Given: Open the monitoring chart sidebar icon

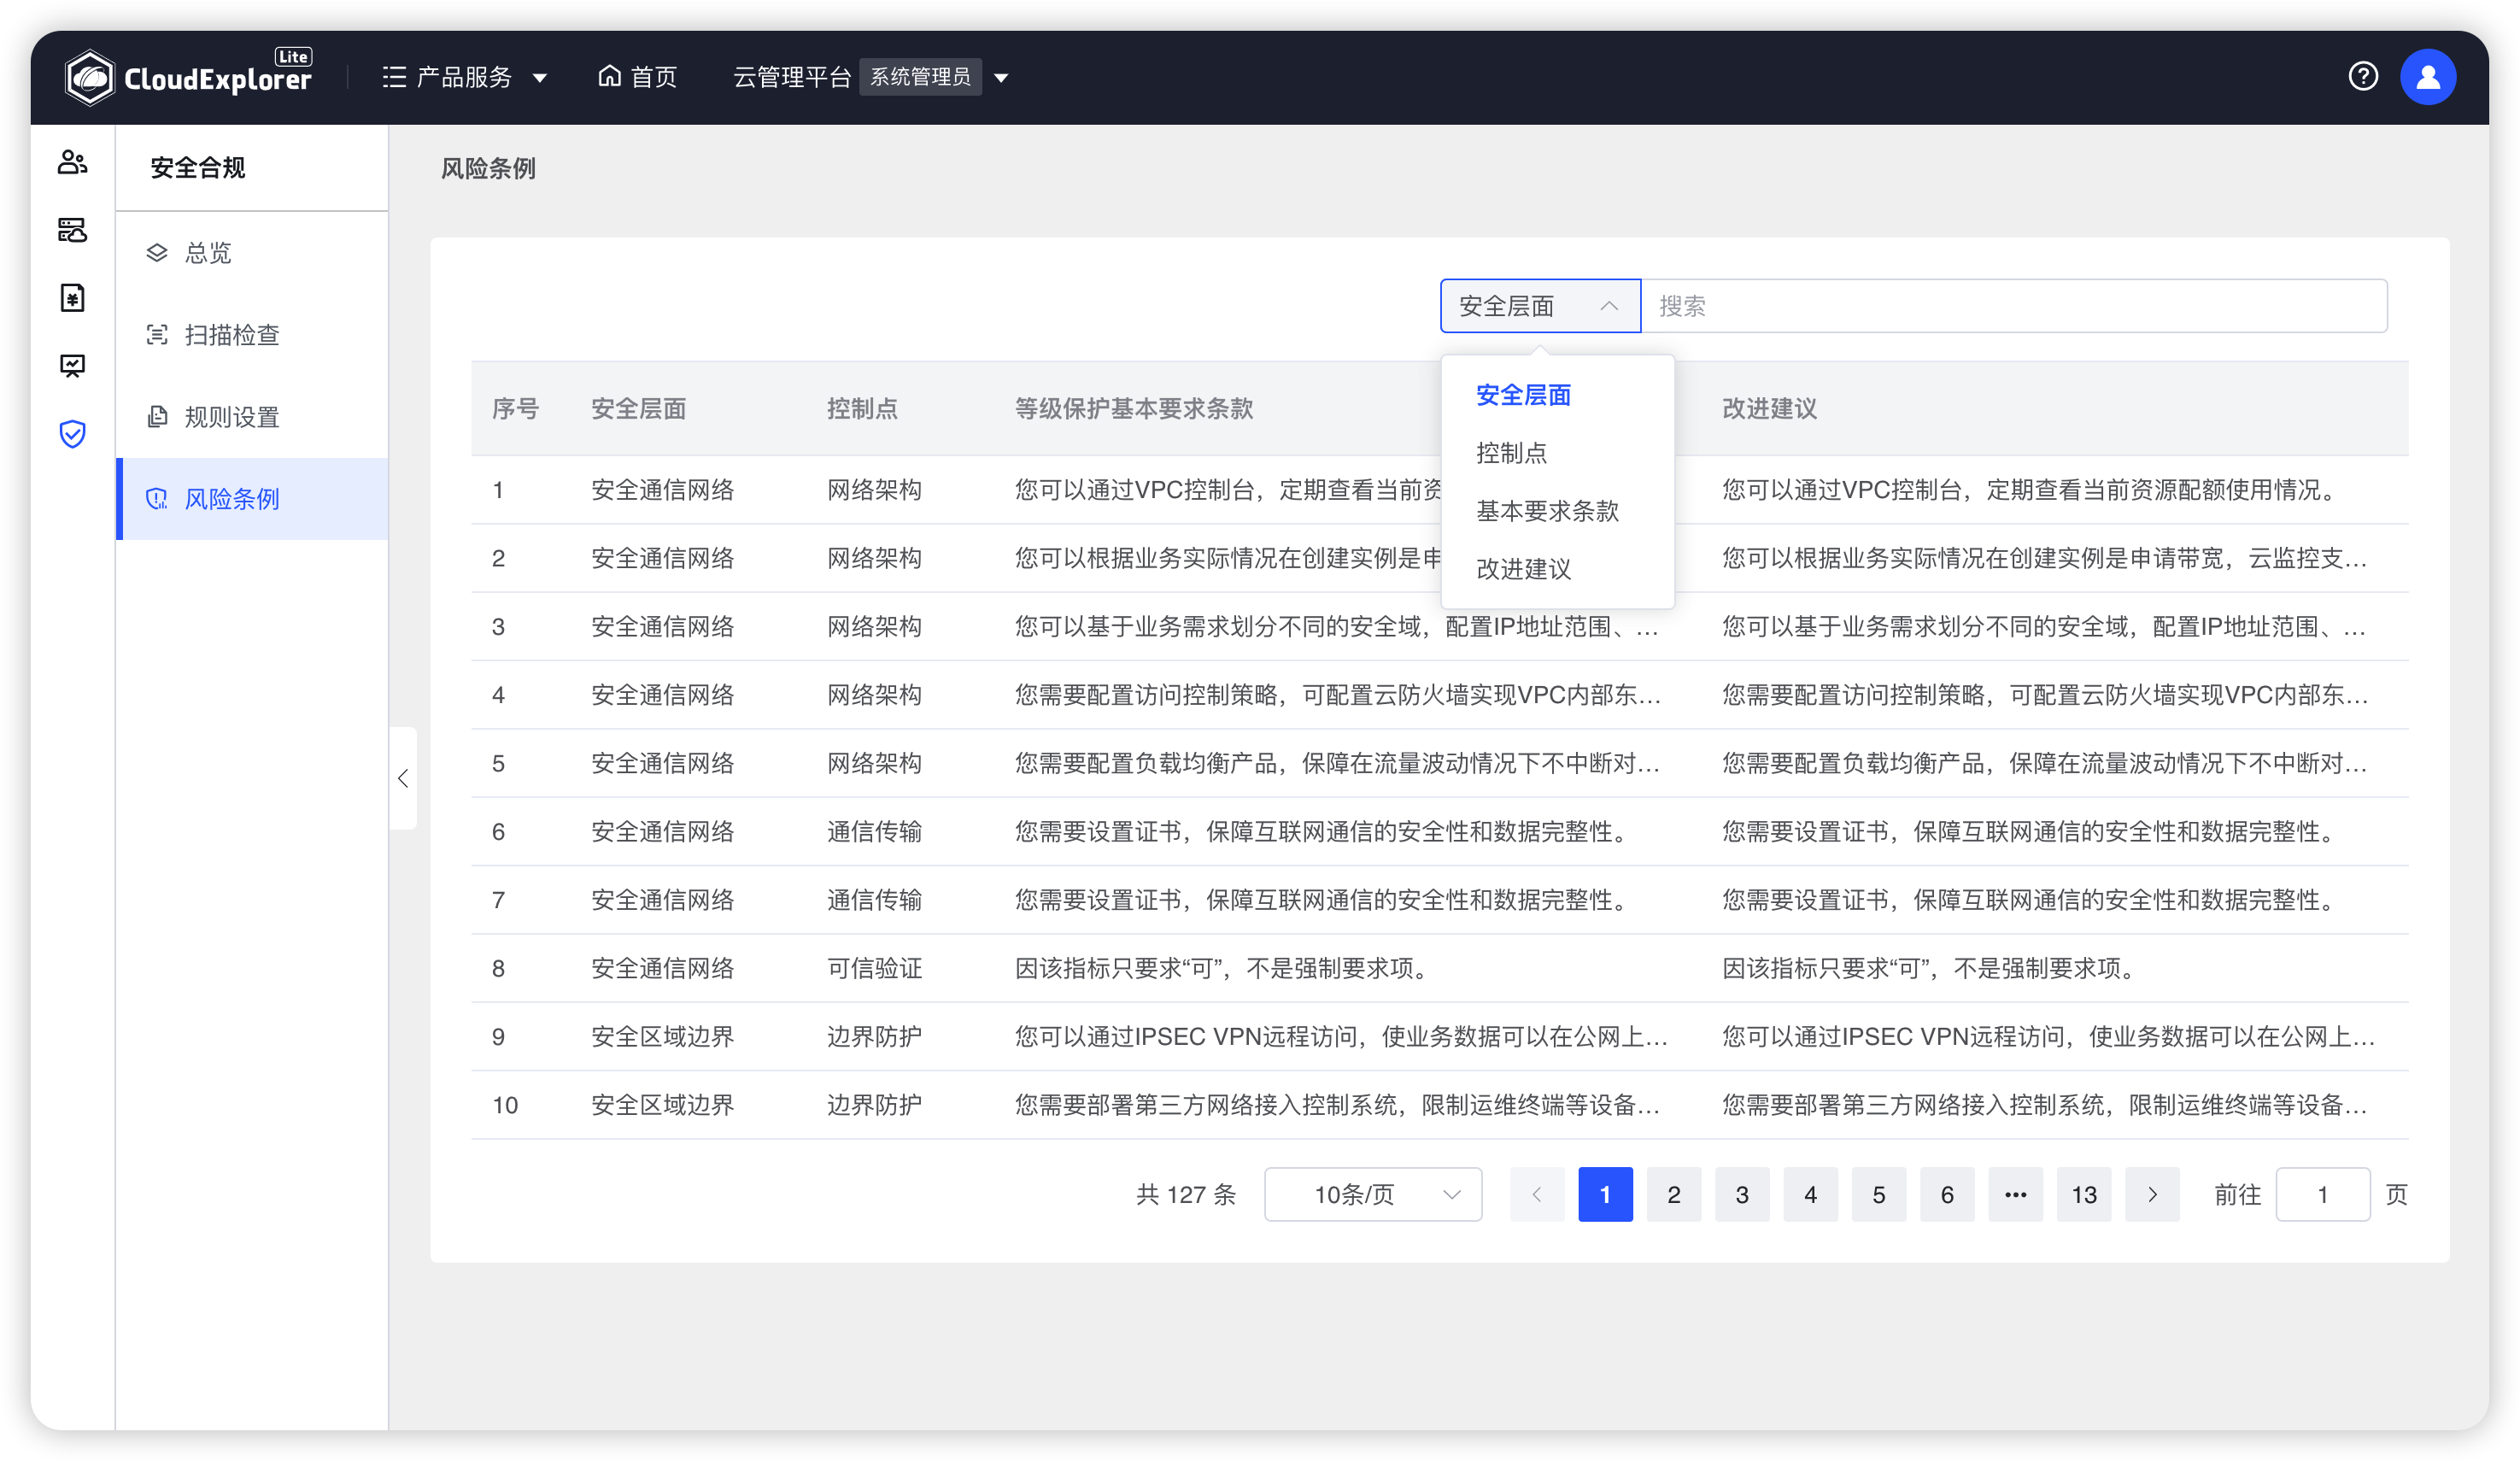Looking at the screenshot, I should pos(72,366).
